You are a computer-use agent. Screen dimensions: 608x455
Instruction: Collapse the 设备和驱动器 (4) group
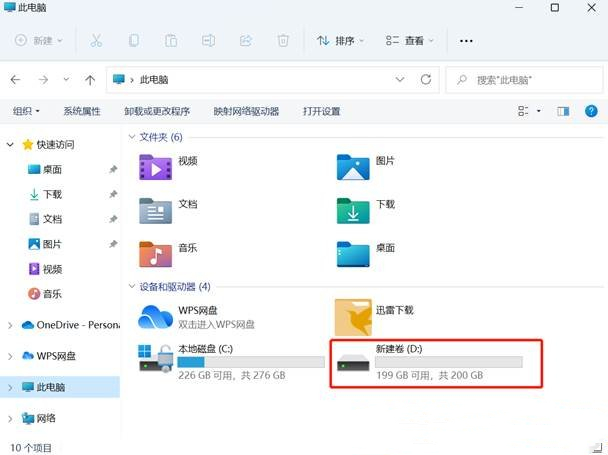click(x=133, y=287)
